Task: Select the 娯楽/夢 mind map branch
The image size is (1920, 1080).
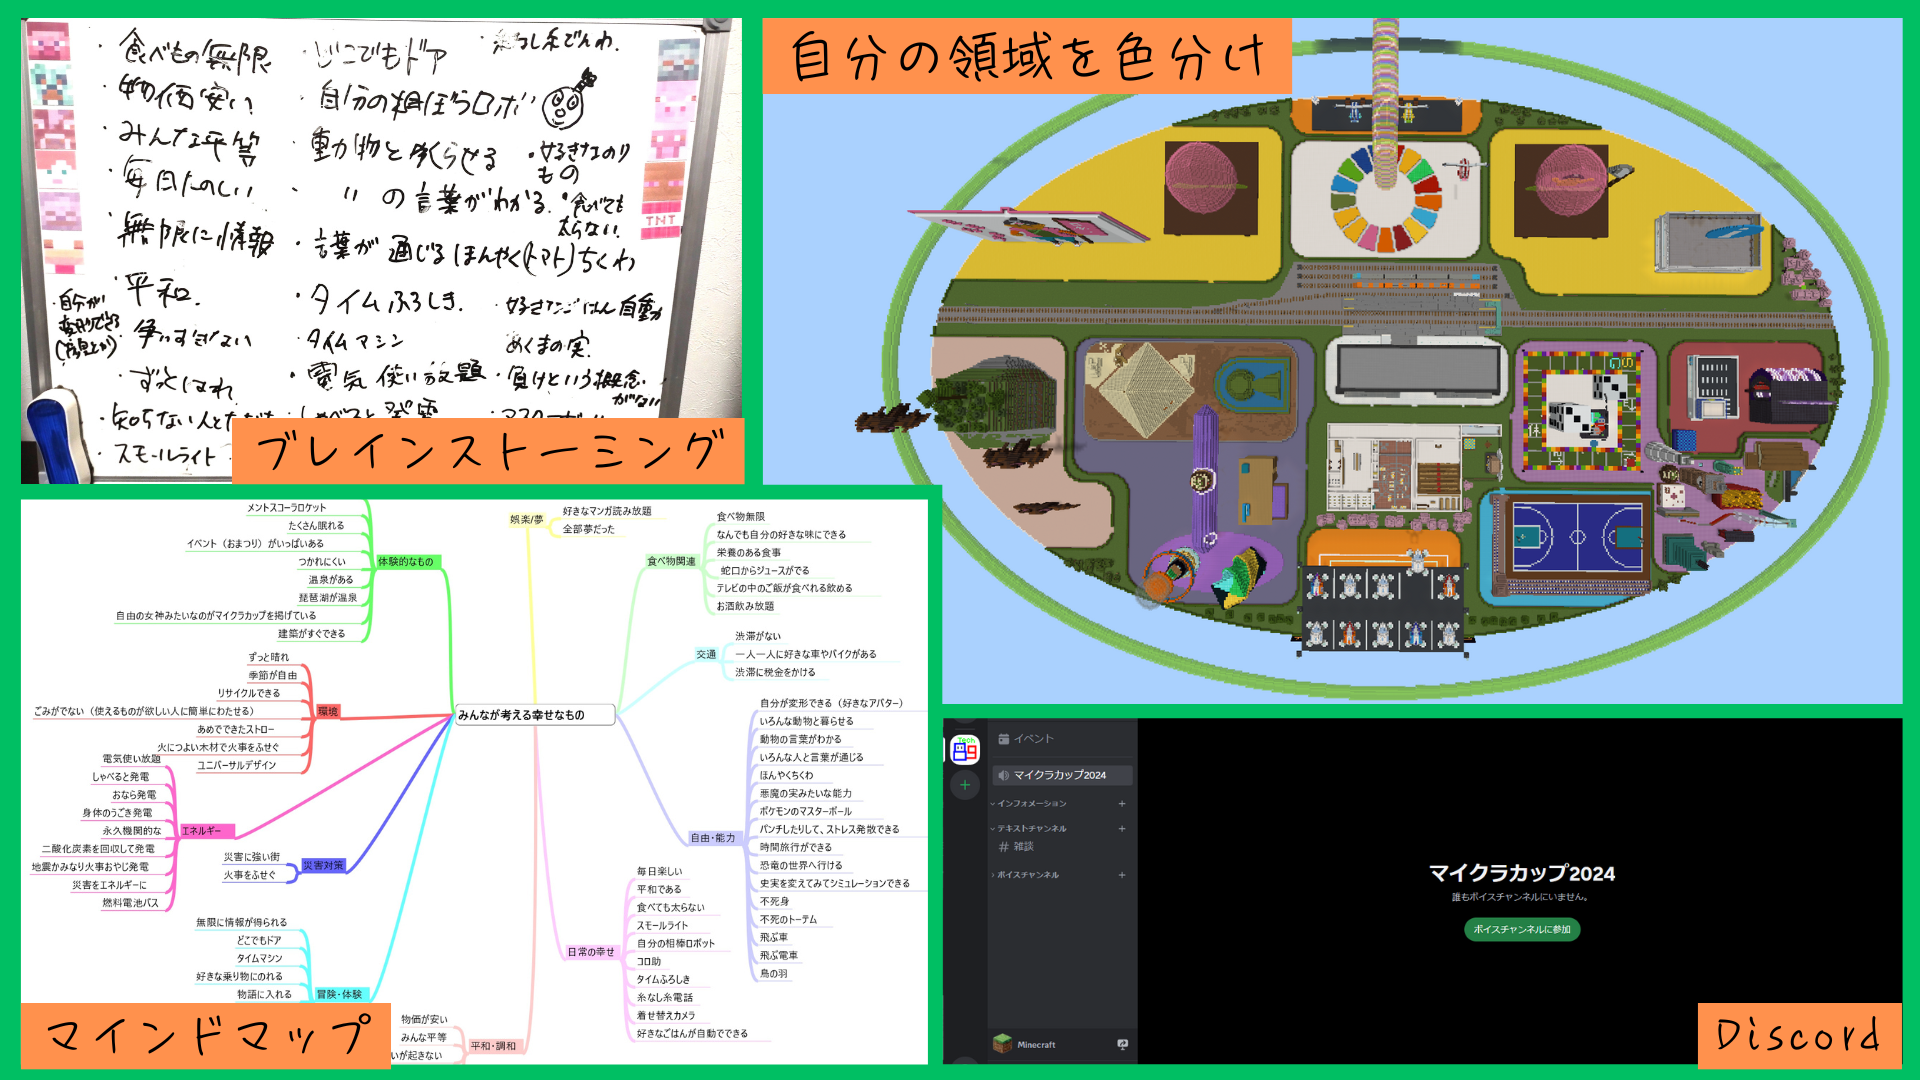Action: (x=527, y=520)
